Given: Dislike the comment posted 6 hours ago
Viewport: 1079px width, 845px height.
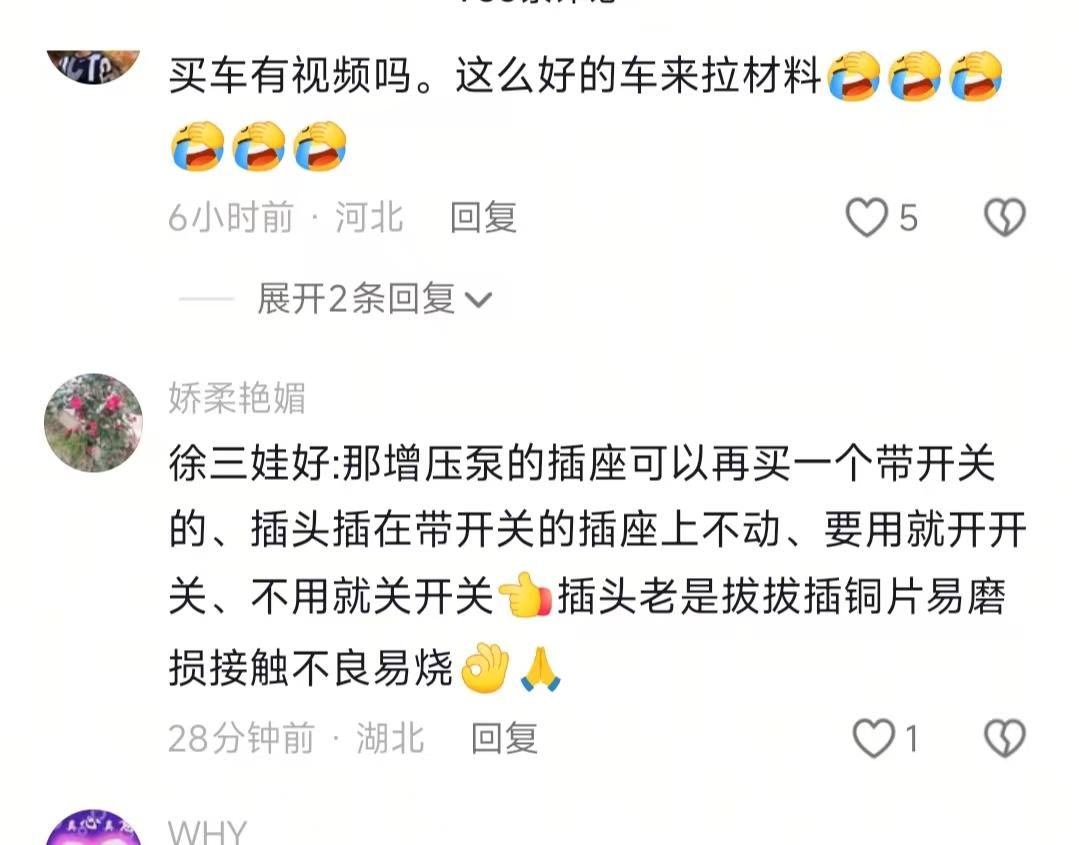Looking at the screenshot, I should coord(1005,217).
